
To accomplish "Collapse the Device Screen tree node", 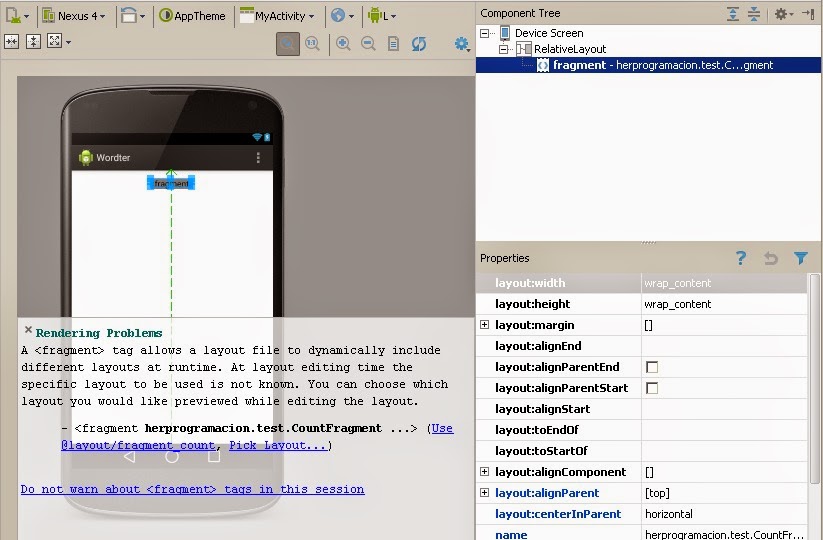I will click(x=484, y=33).
